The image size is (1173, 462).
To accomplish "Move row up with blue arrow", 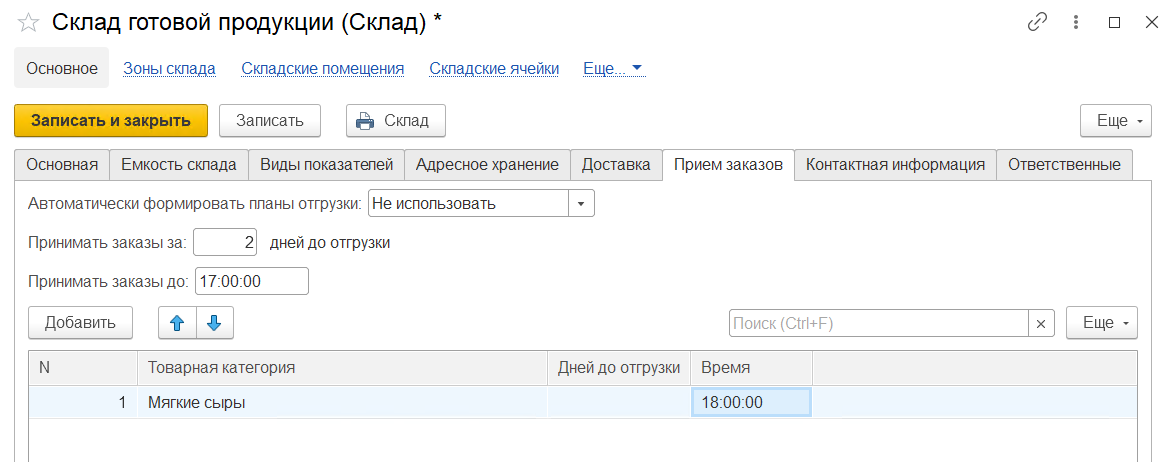I will coord(177,323).
